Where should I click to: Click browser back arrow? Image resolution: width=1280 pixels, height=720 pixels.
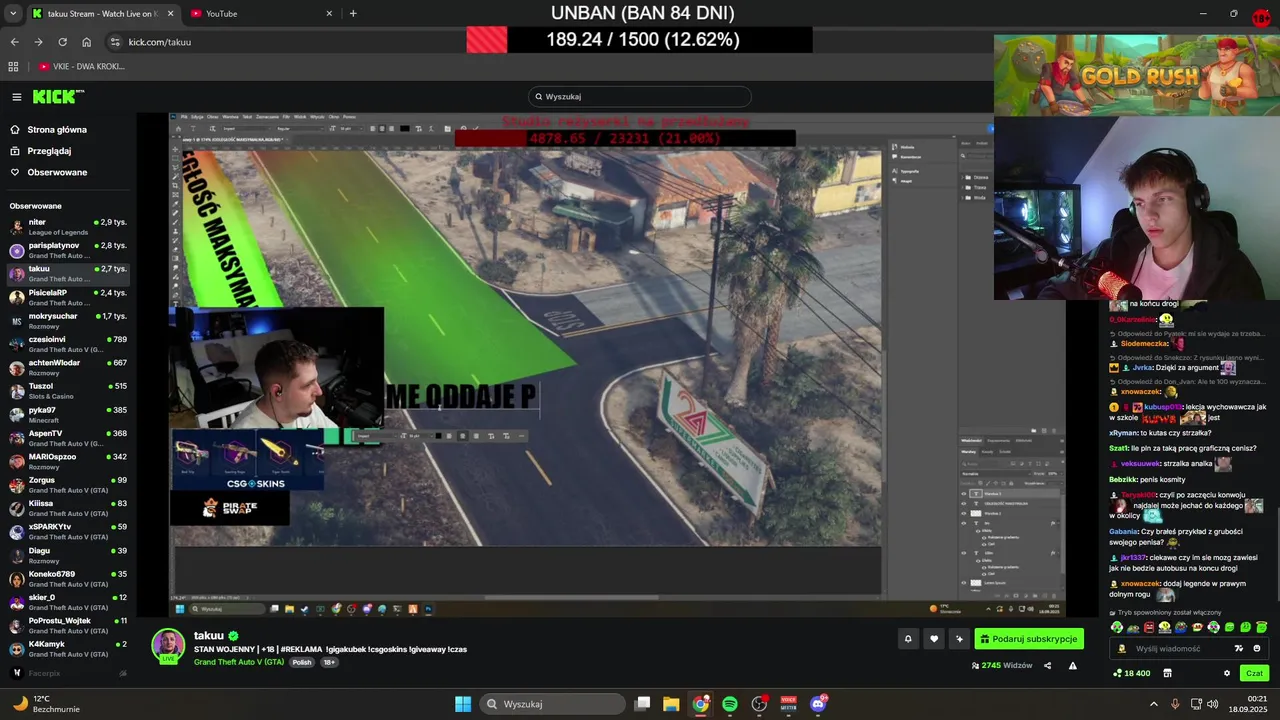14,42
